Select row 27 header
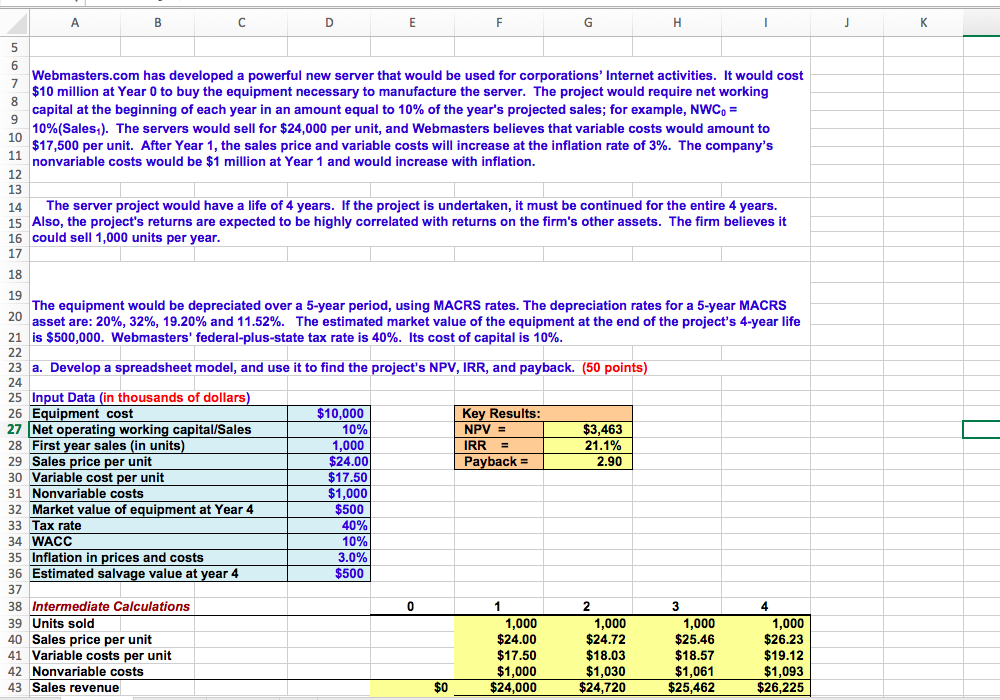The height and width of the screenshot is (700, 1000). (14, 429)
